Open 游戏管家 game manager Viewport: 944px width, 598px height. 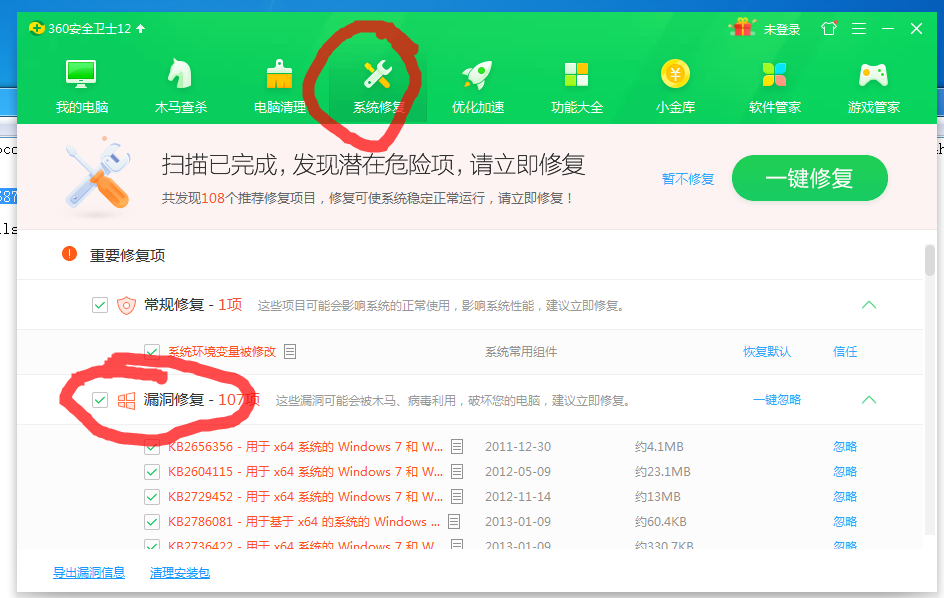click(x=874, y=86)
